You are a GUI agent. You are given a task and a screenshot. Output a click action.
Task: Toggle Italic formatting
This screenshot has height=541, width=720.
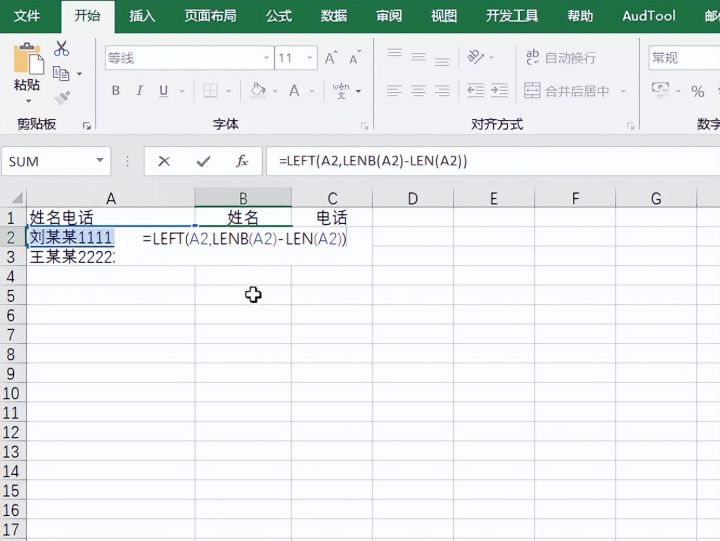click(x=140, y=90)
